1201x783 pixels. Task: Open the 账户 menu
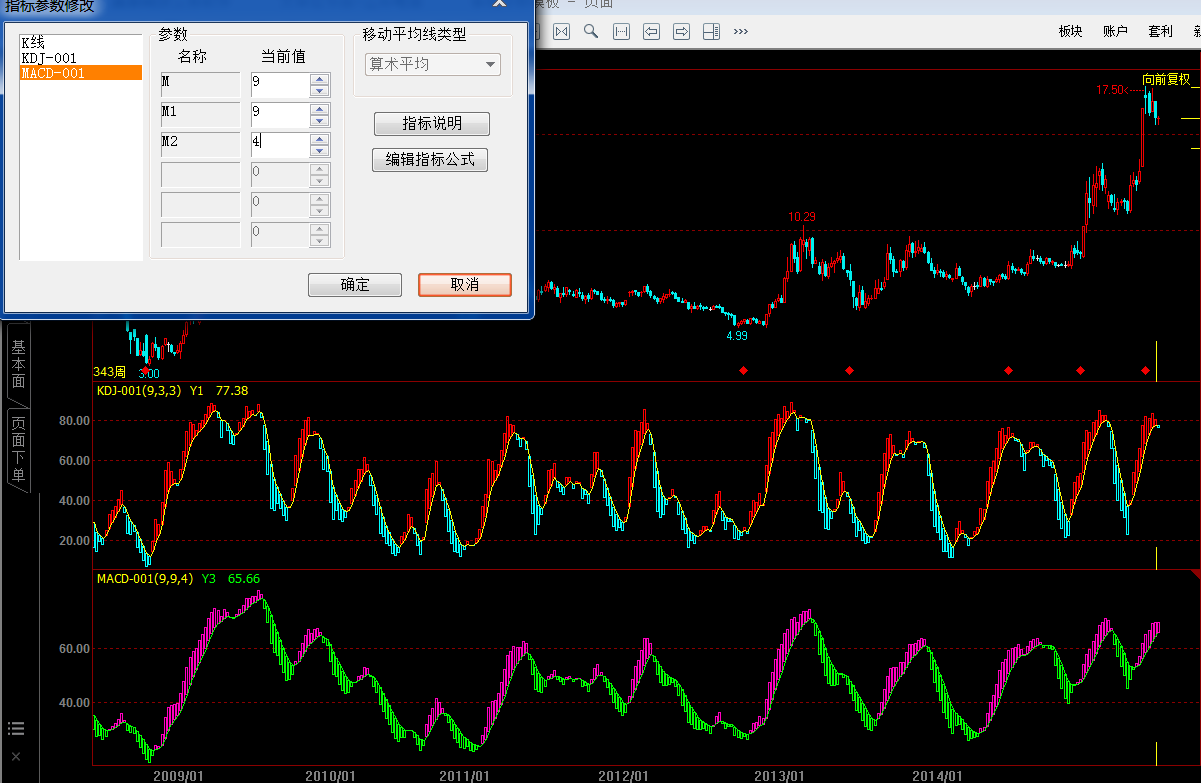point(1116,32)
